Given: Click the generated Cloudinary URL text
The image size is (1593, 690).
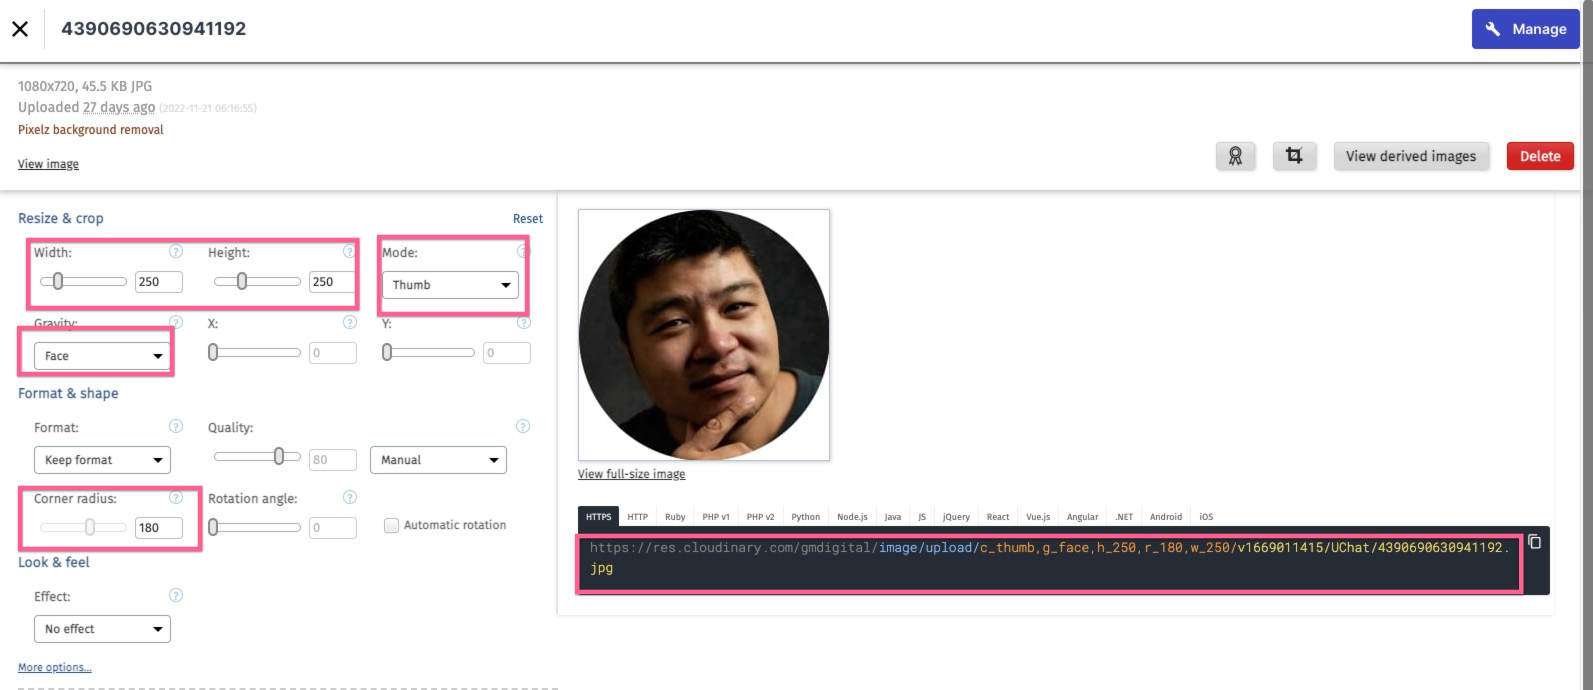Looking at the screenshot, I should 1050,558.
